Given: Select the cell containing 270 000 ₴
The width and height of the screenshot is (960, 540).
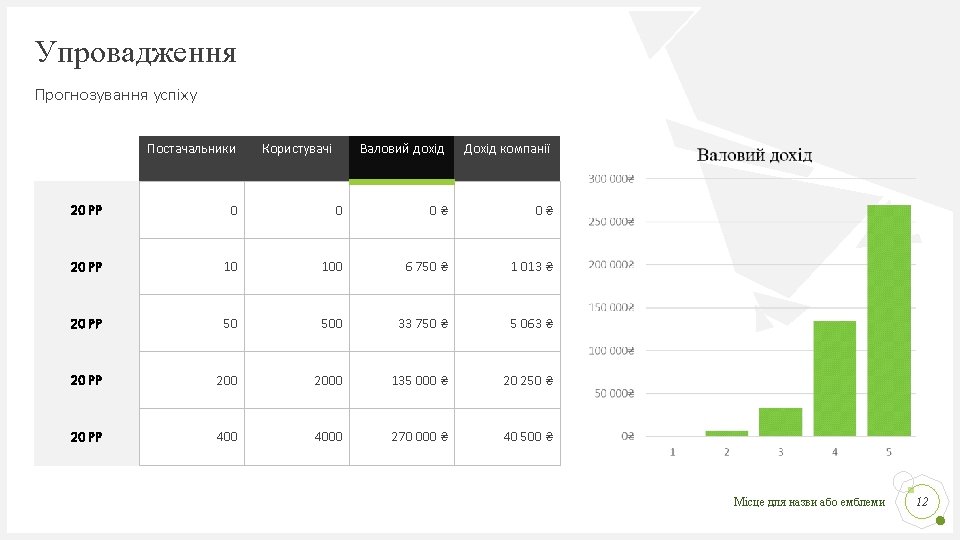Looking at the screenshot, I should coord(402,437).
